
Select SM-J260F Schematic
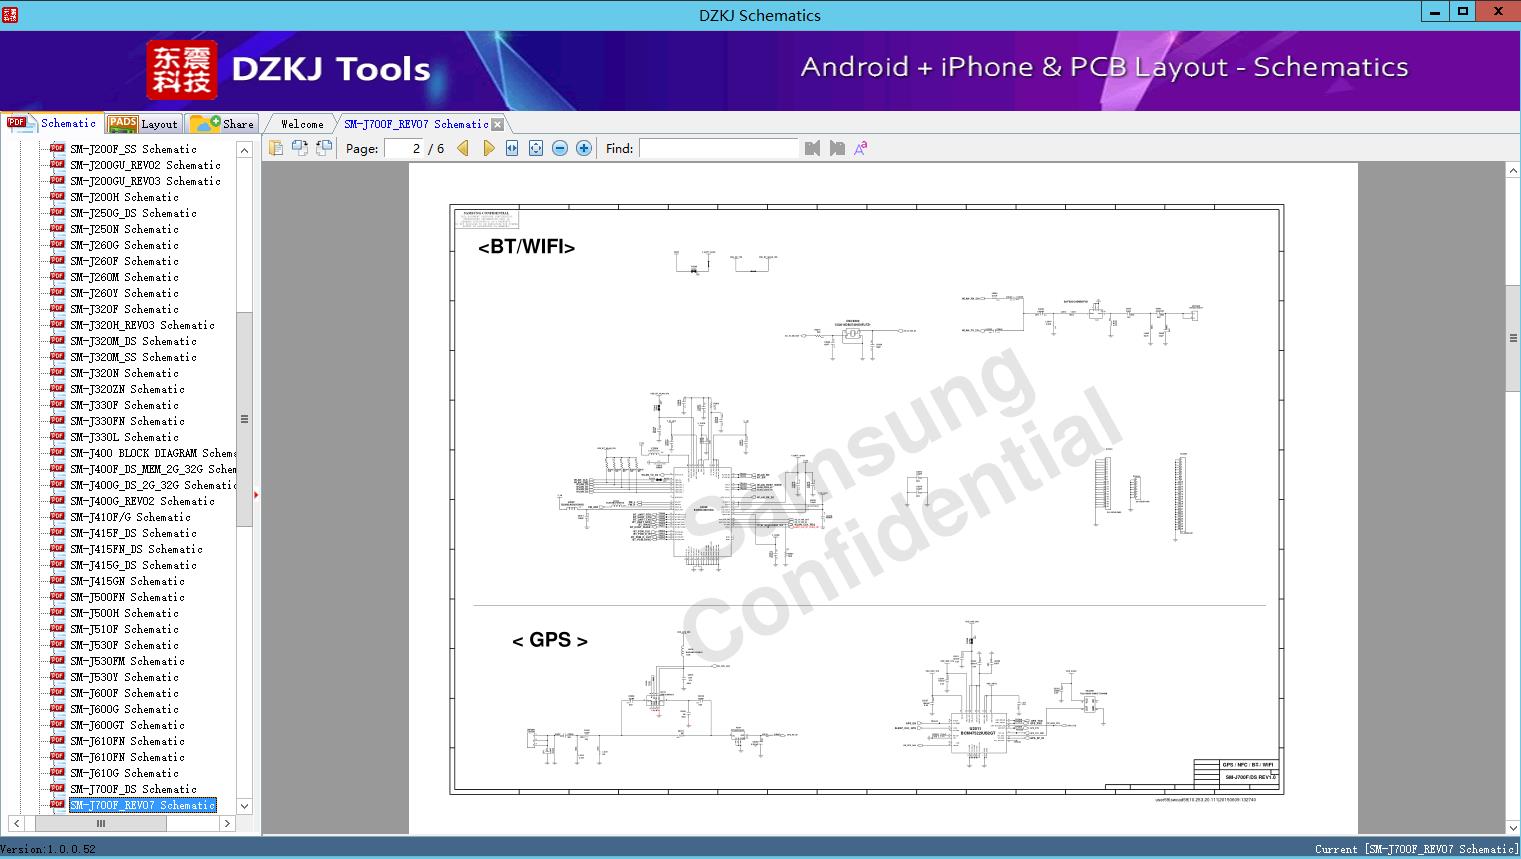pyautogui.click(x=124, y=261)
